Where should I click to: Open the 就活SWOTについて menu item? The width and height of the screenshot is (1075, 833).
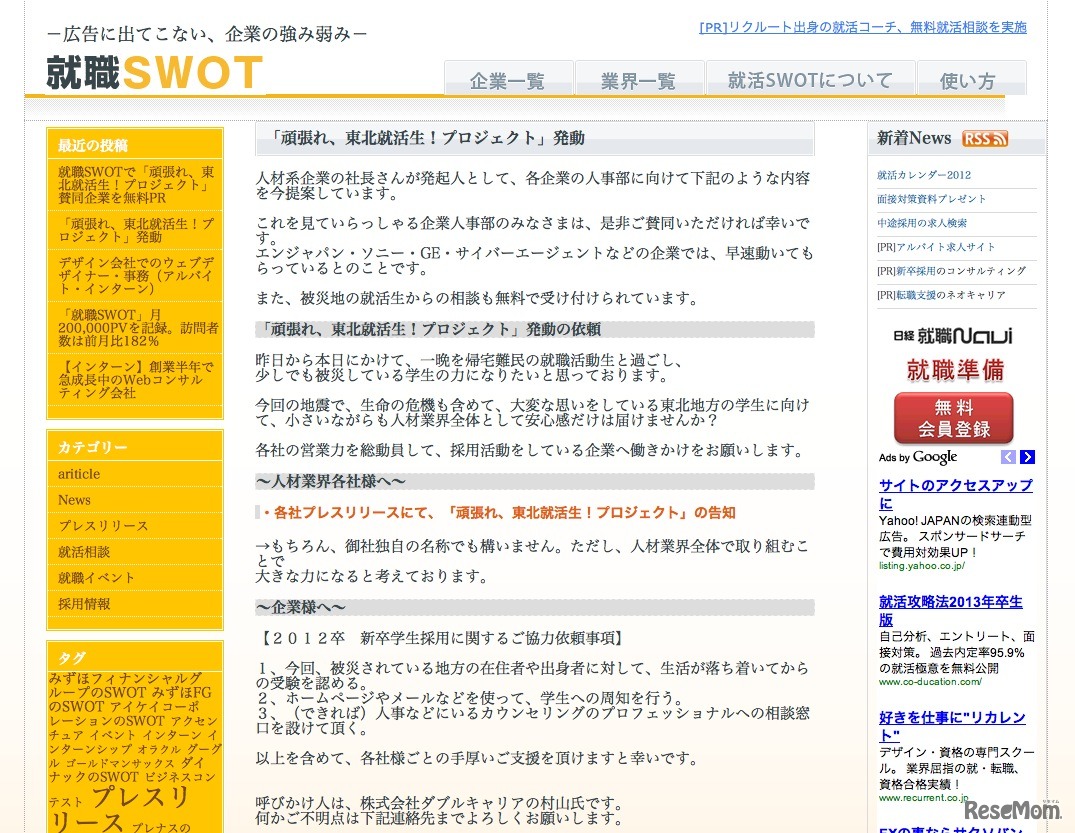pos(810,80)
